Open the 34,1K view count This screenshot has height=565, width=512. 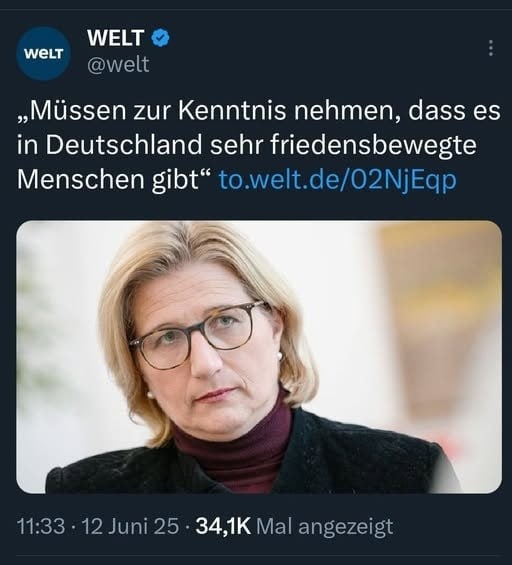(x=223, y=526)
